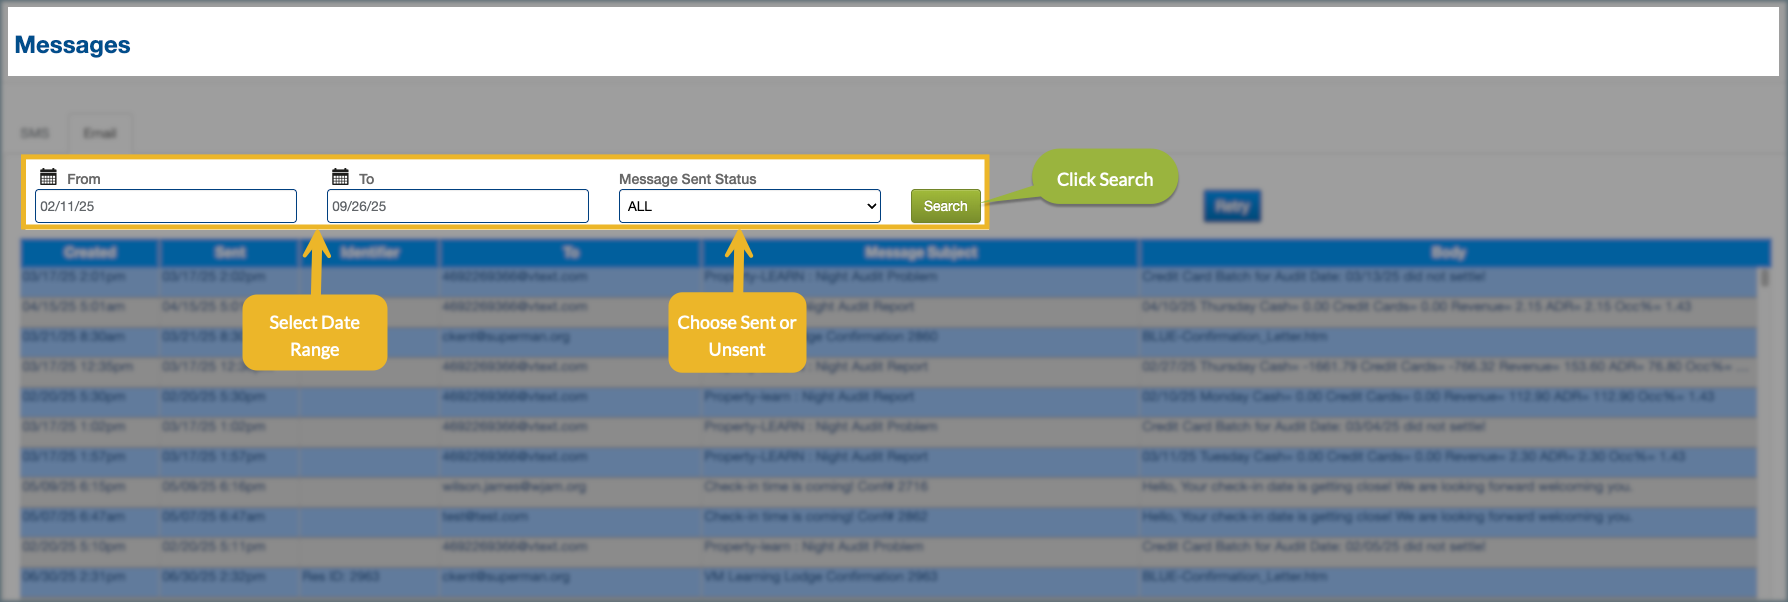Click the "Click Search" callout bubble
The height and width of the screenshot is (602, 1788).
click(x=1104, y=179)
